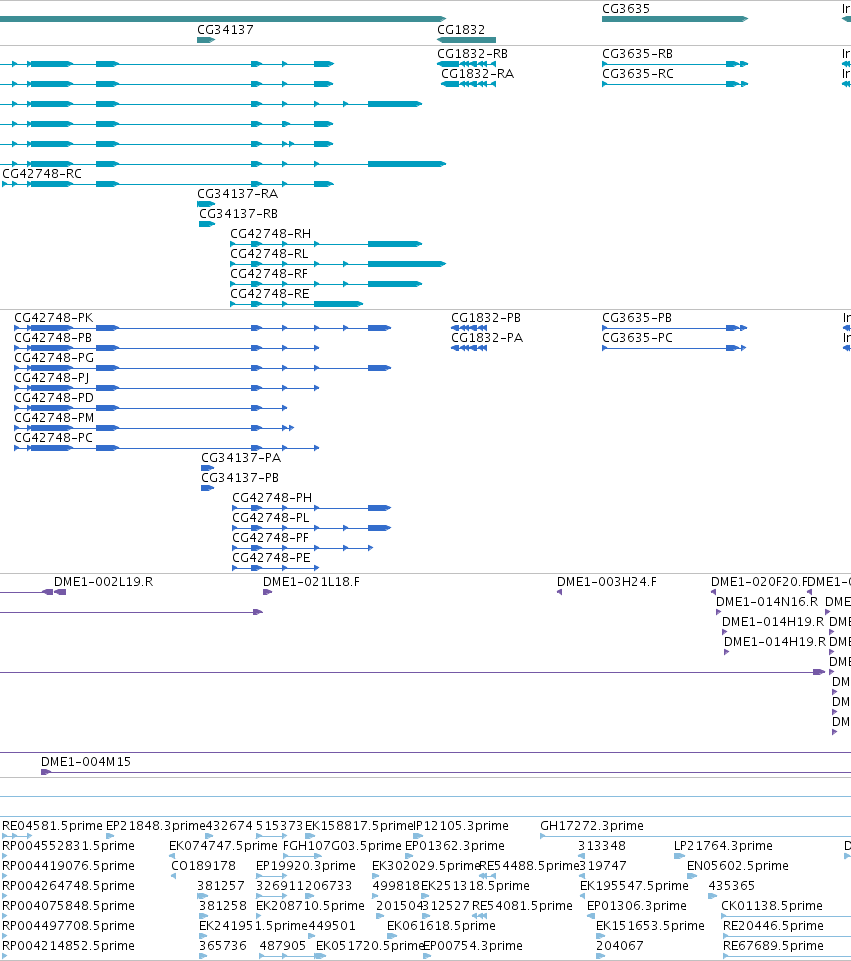Select protein CG42748-PC
The image size is (851, 961).
[x=53, y=438]
